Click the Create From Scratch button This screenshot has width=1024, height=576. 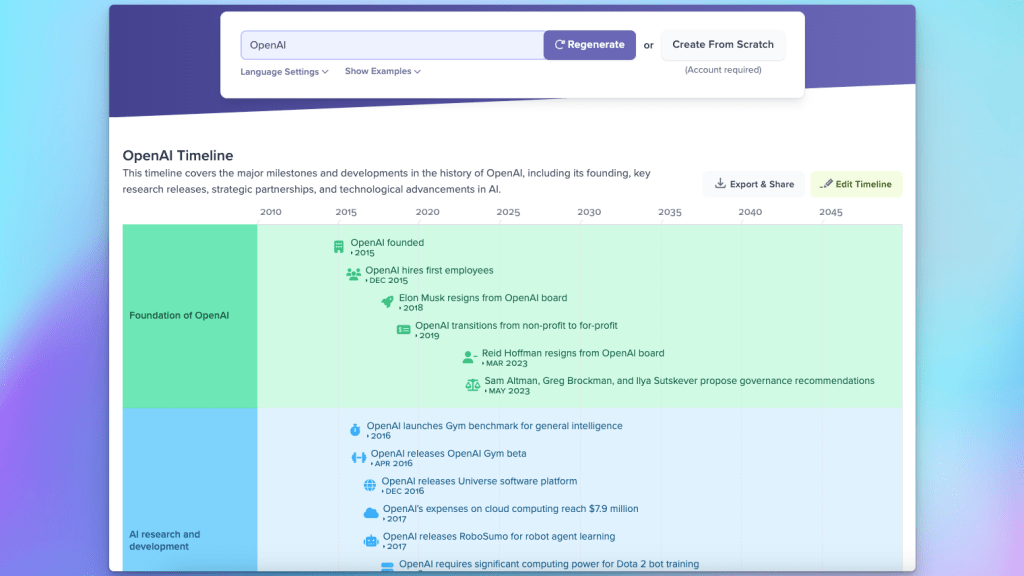click(722, 45)
